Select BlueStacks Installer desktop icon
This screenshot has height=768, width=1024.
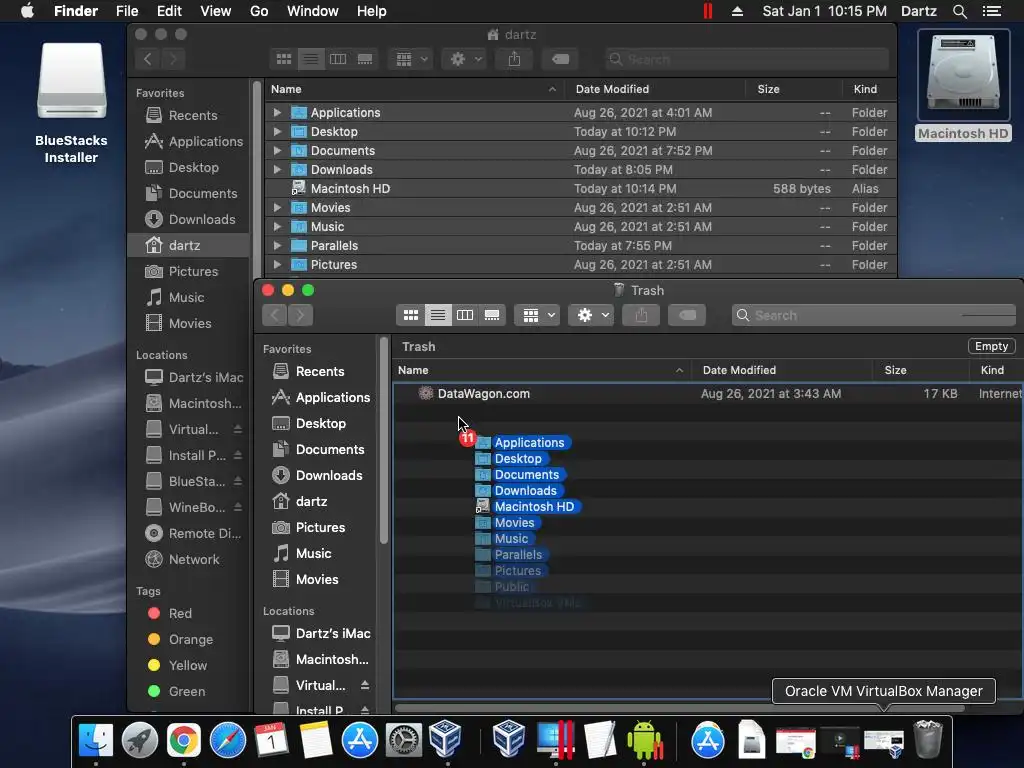click(71, 103)
